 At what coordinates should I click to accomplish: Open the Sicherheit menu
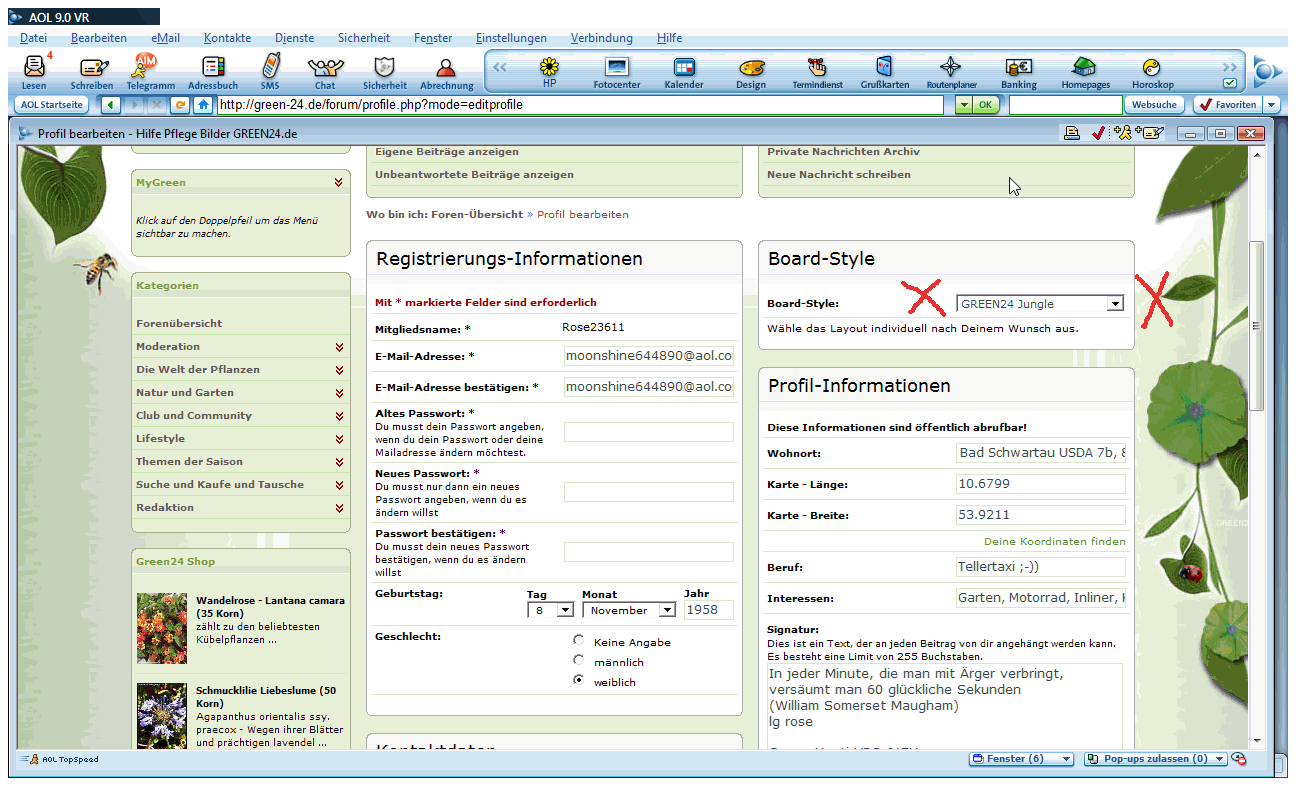(x=364, y=38)
